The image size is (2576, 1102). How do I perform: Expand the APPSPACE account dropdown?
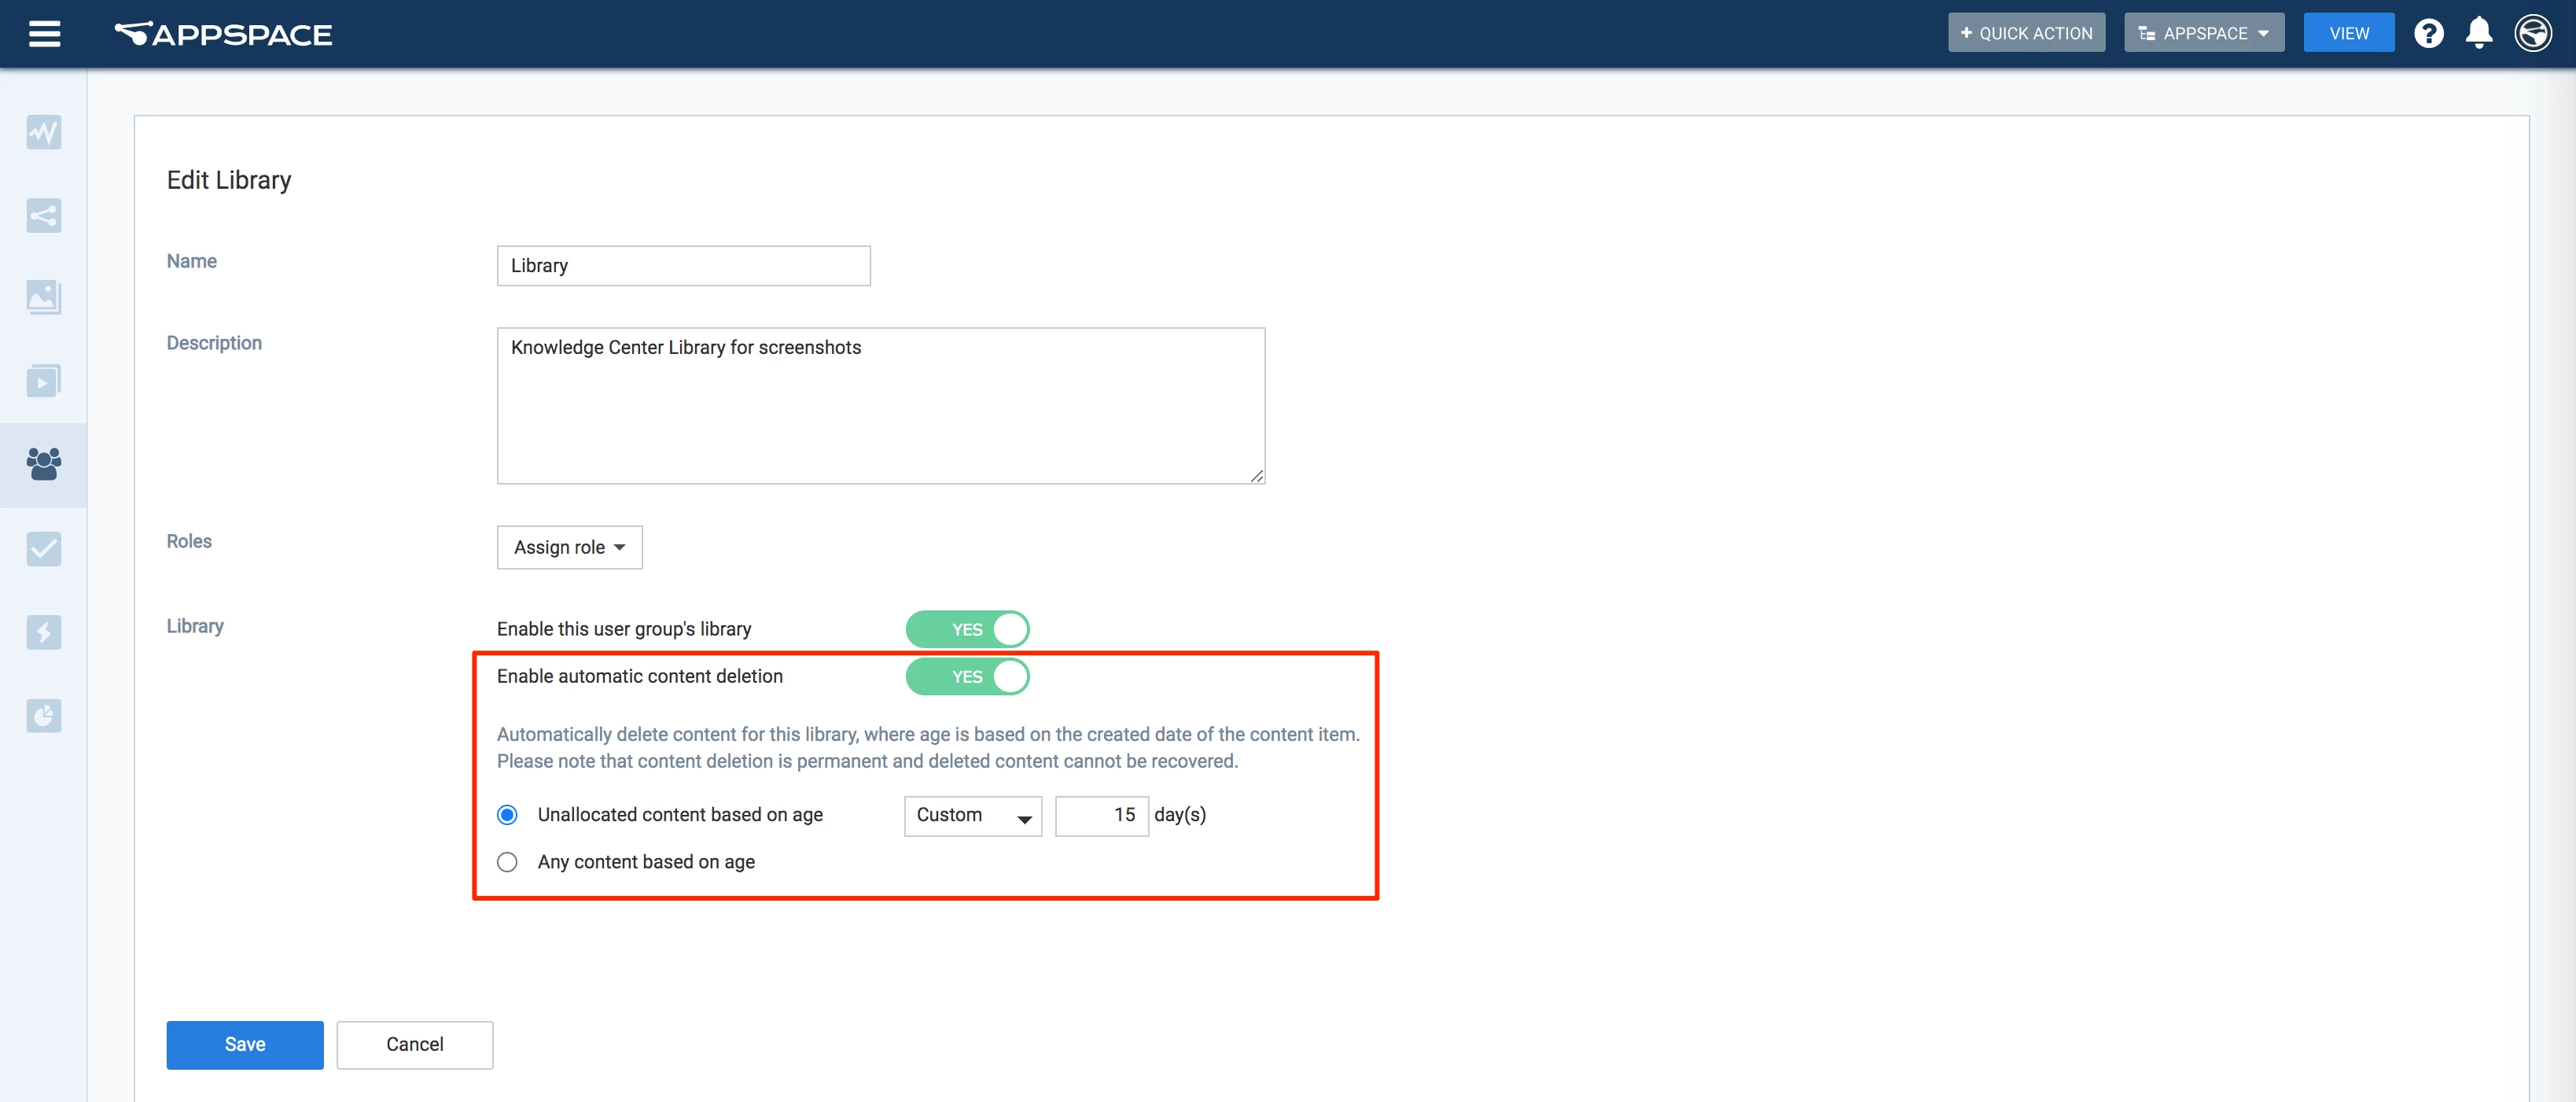point(2203,34)
